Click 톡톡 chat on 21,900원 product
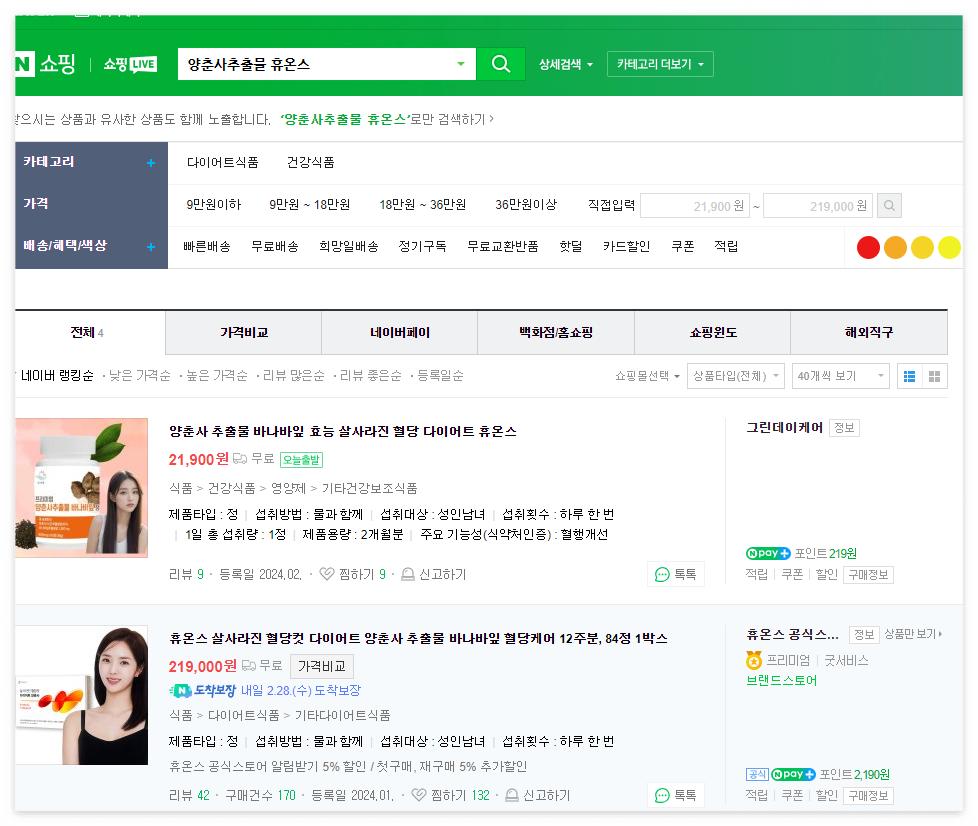The image size is (978, 826). tap(675, 574)
